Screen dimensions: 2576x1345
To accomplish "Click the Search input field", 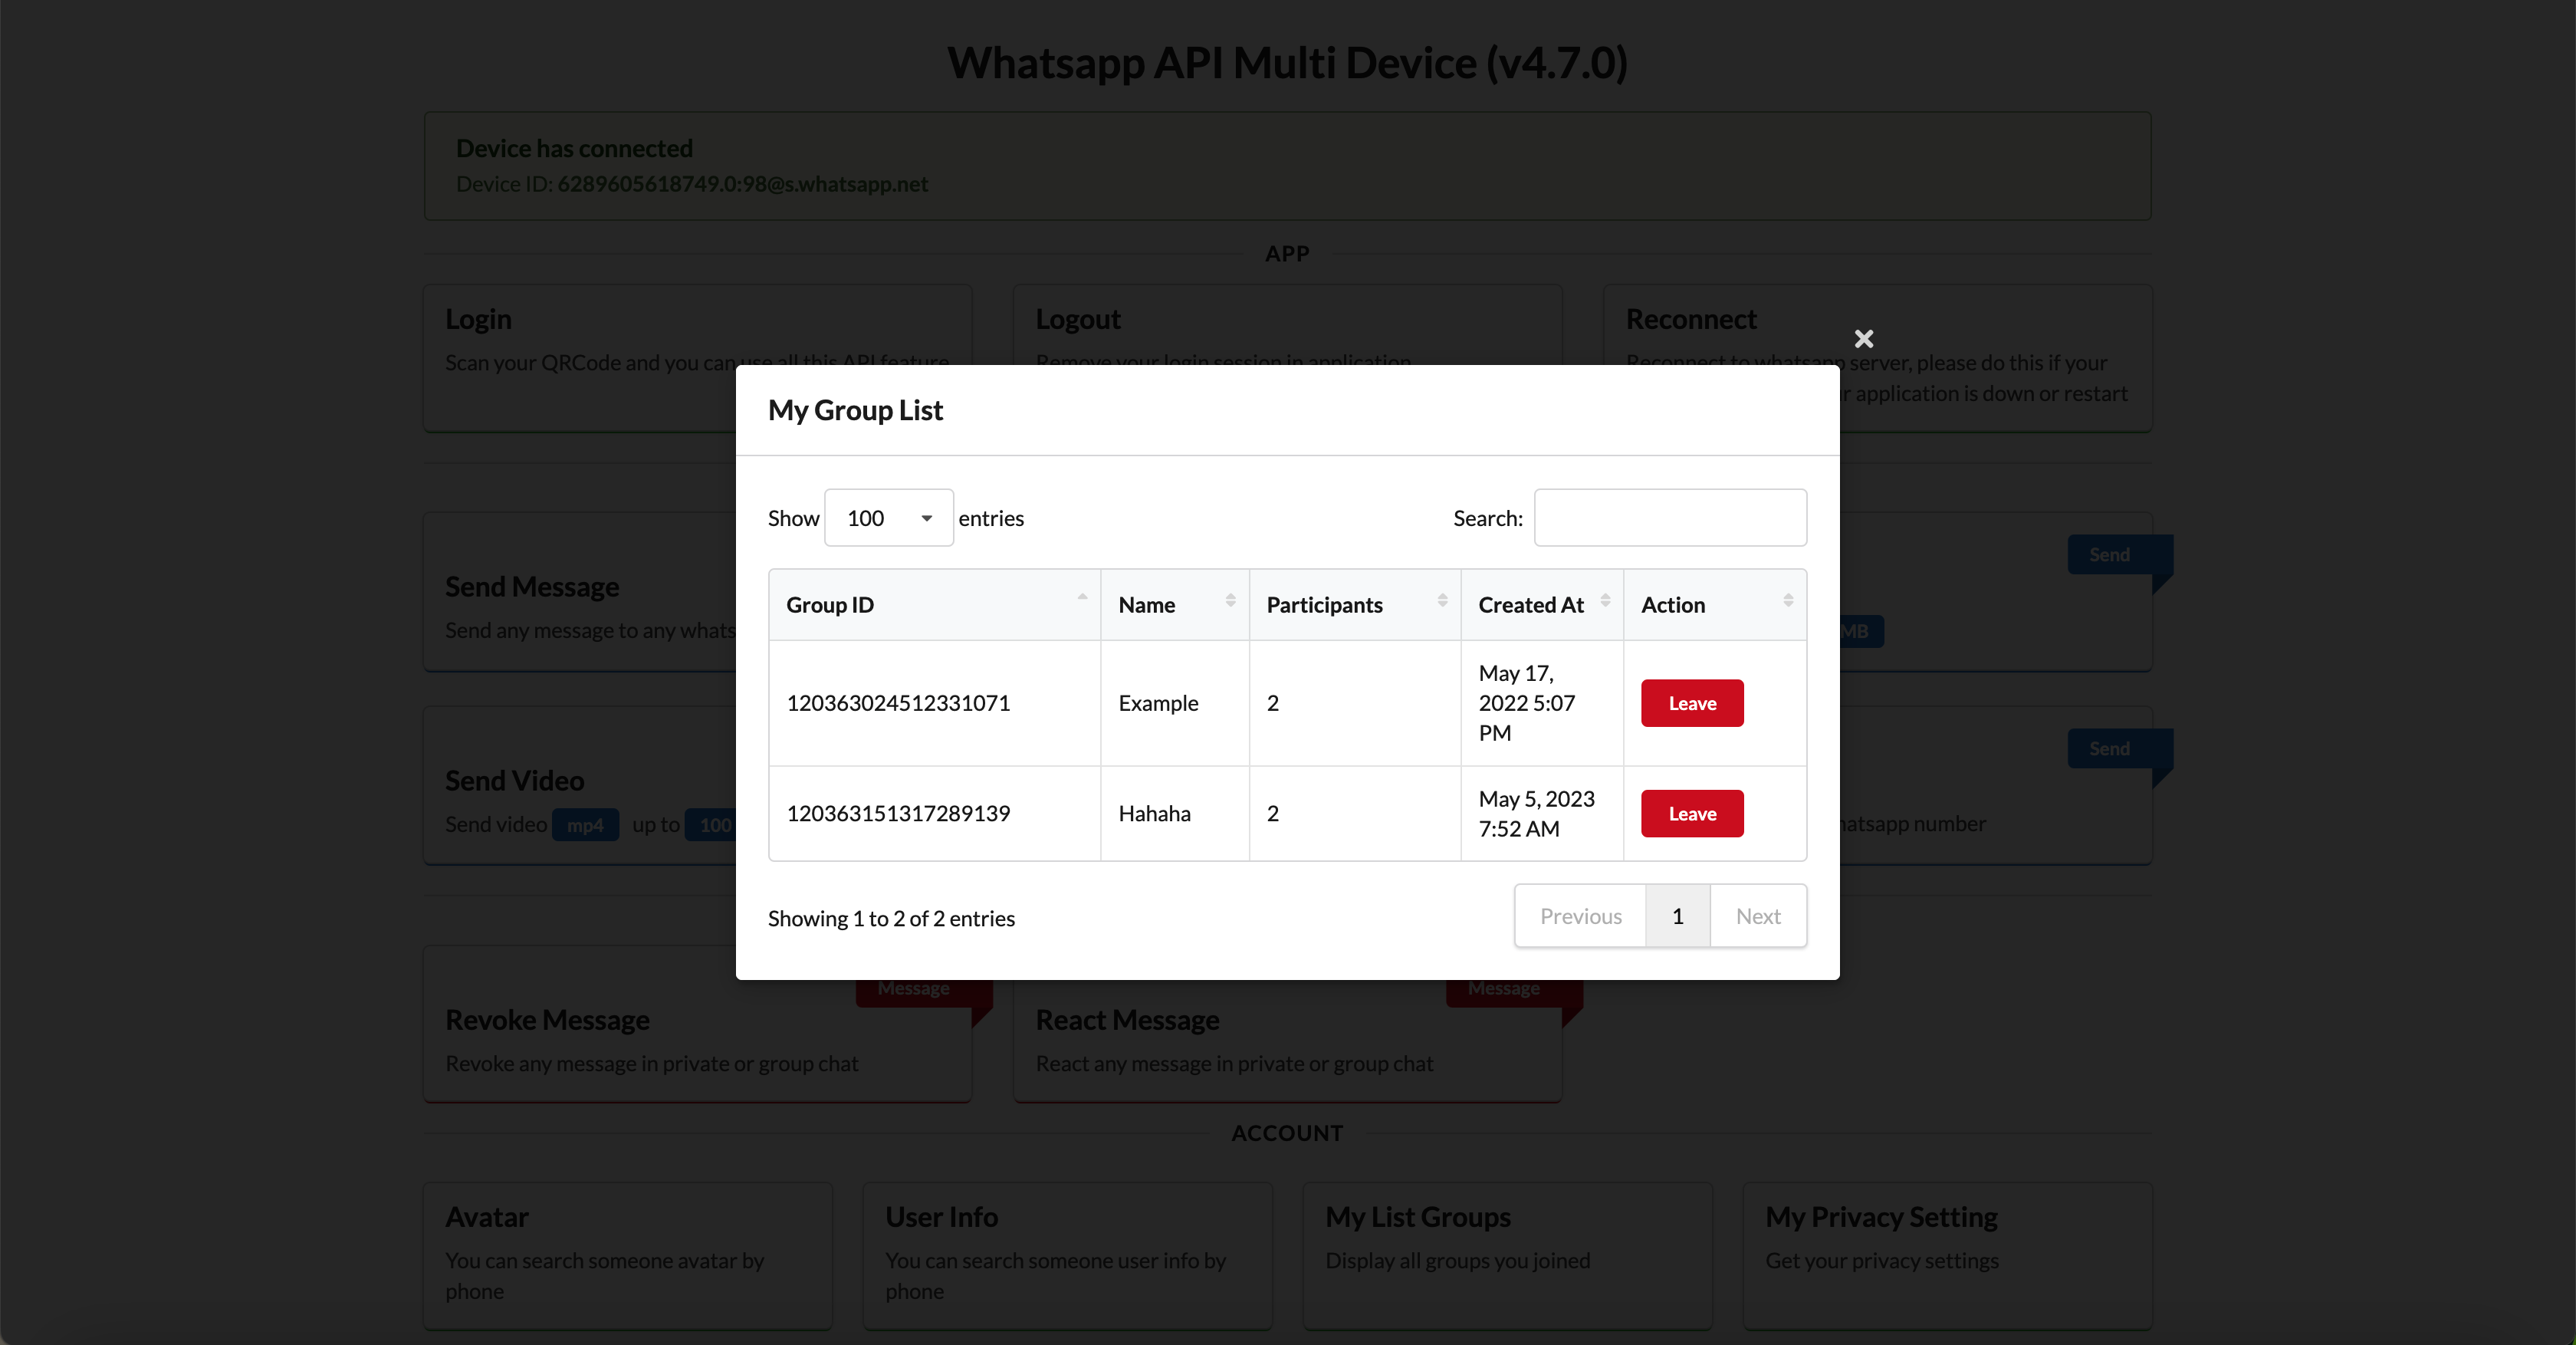I will coord(1670,518).
